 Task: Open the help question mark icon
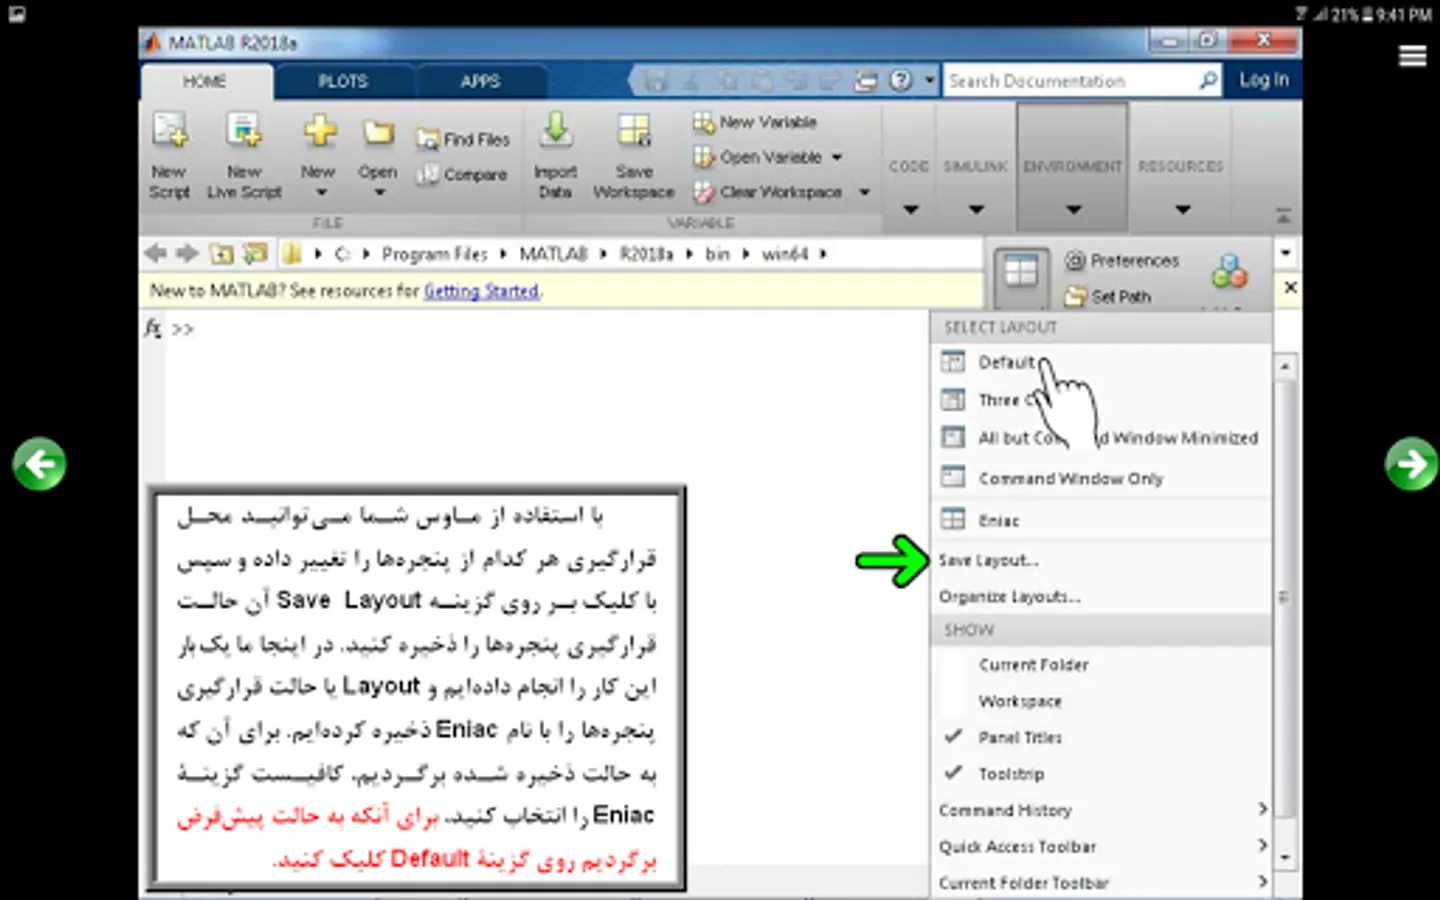click(901, 81)
